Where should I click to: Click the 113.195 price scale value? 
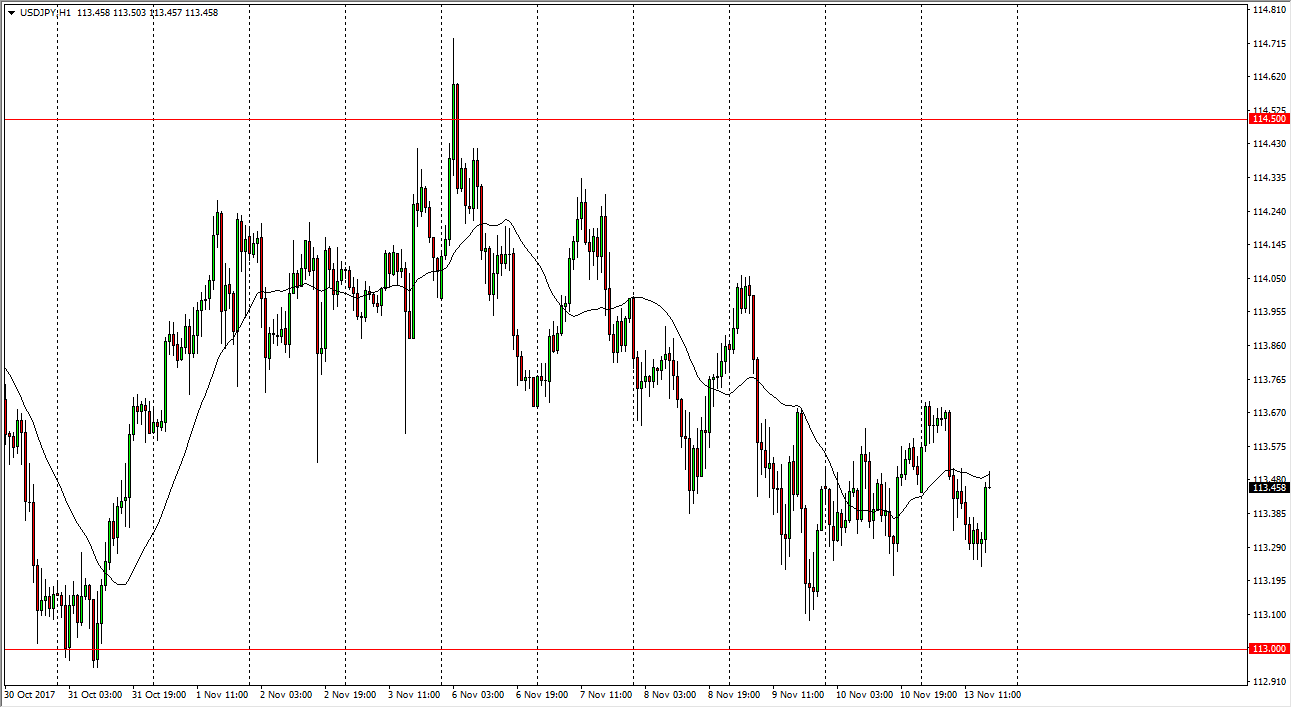(x=1268, y=581)
